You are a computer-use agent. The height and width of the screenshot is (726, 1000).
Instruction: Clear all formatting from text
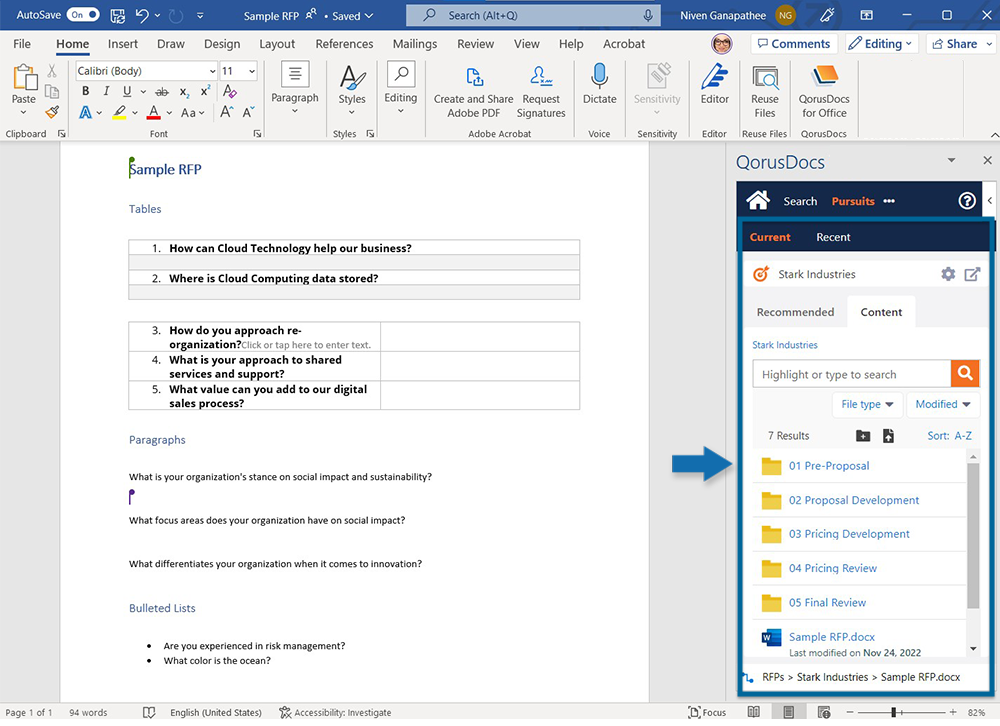(x=230, y=92)
